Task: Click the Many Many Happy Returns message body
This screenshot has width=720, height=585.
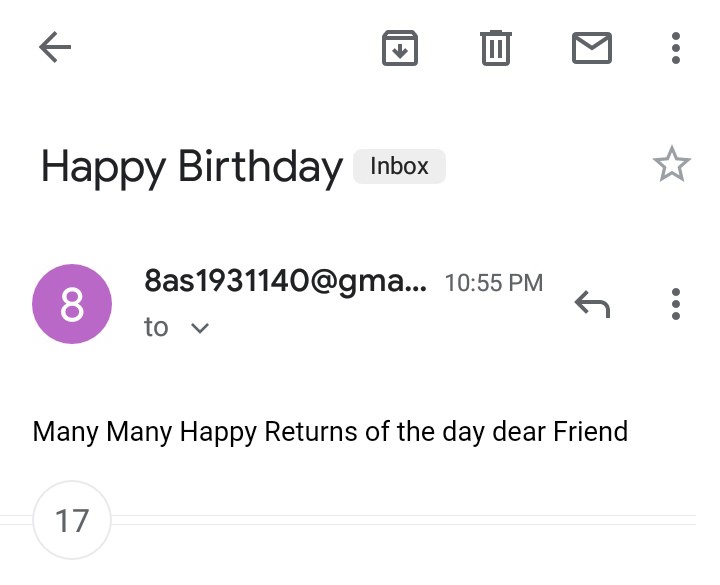Action: click(x=330, y=433)
